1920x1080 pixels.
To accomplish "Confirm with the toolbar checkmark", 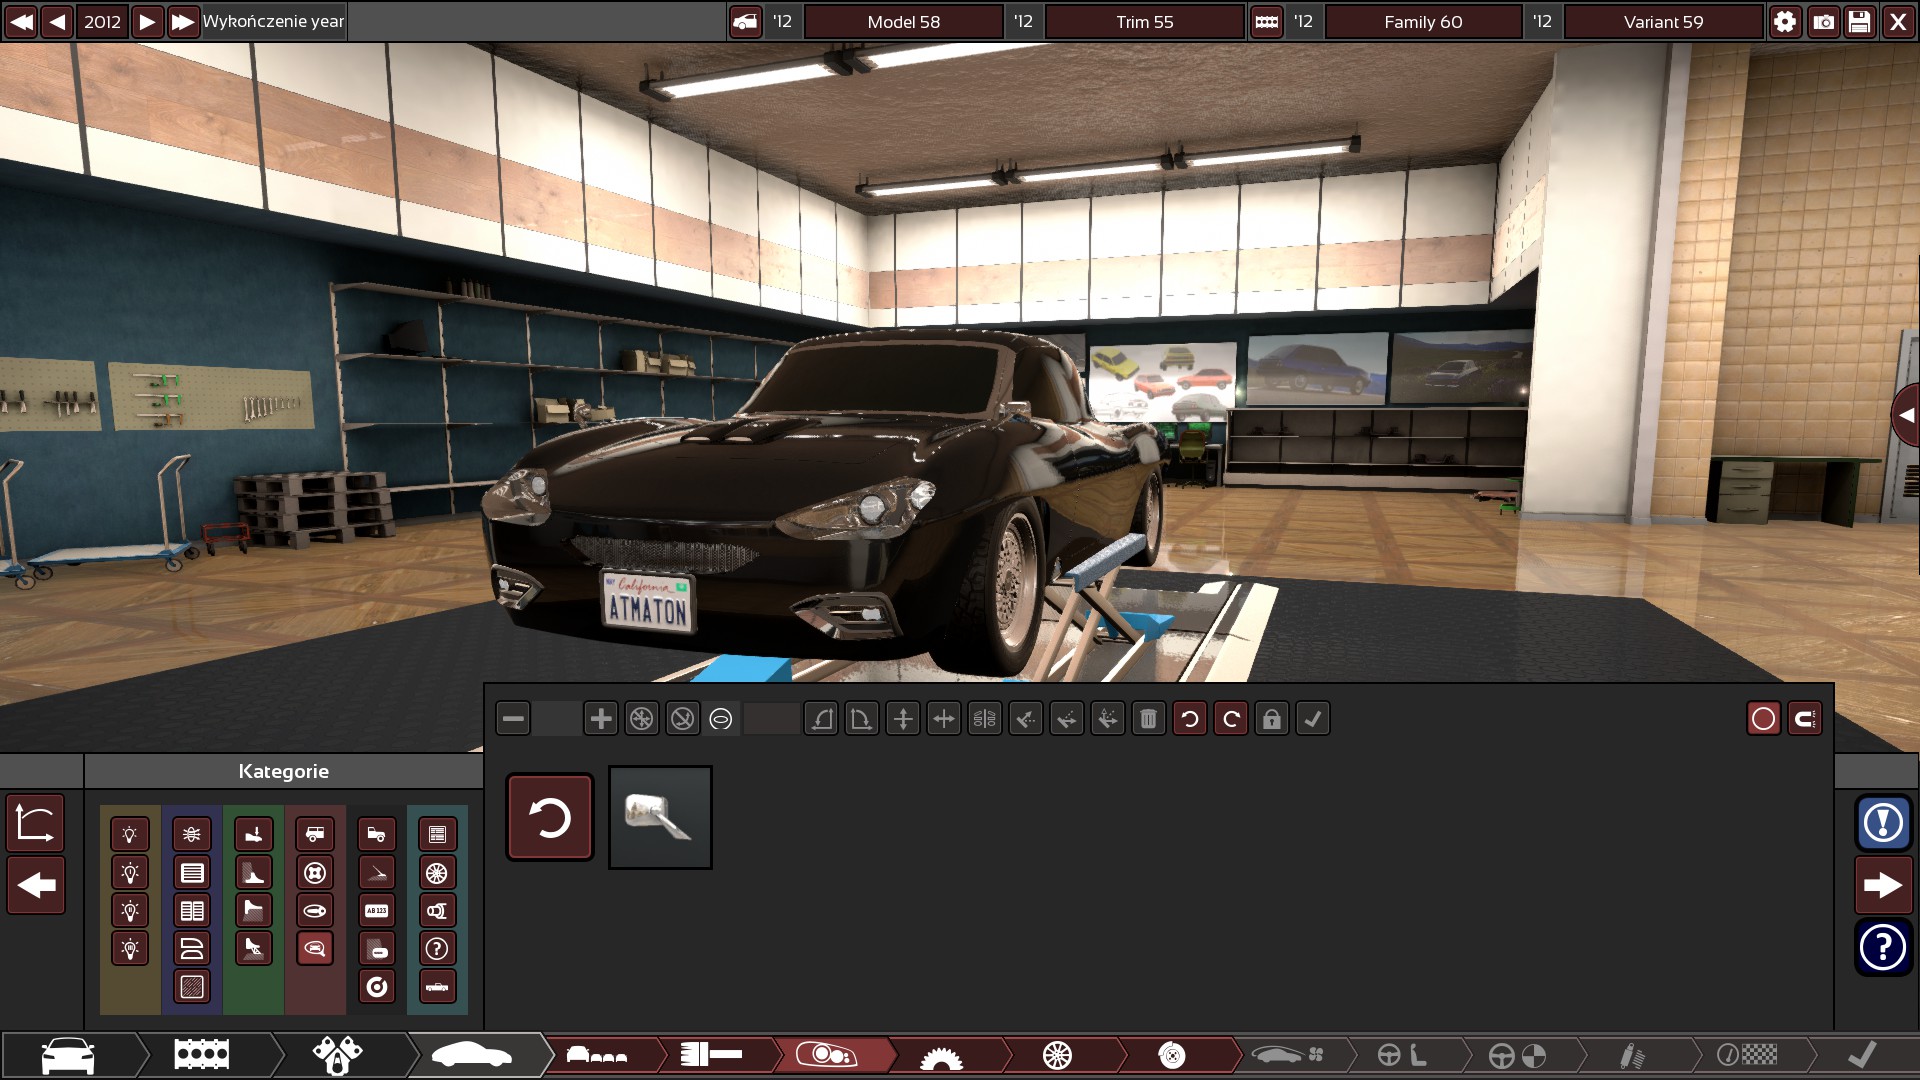I will [1313, 718].
